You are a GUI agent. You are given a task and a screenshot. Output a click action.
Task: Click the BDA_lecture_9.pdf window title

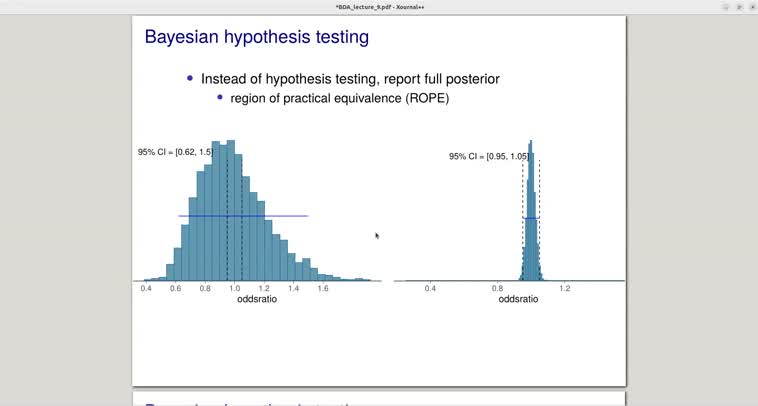[x=379, y=7]
